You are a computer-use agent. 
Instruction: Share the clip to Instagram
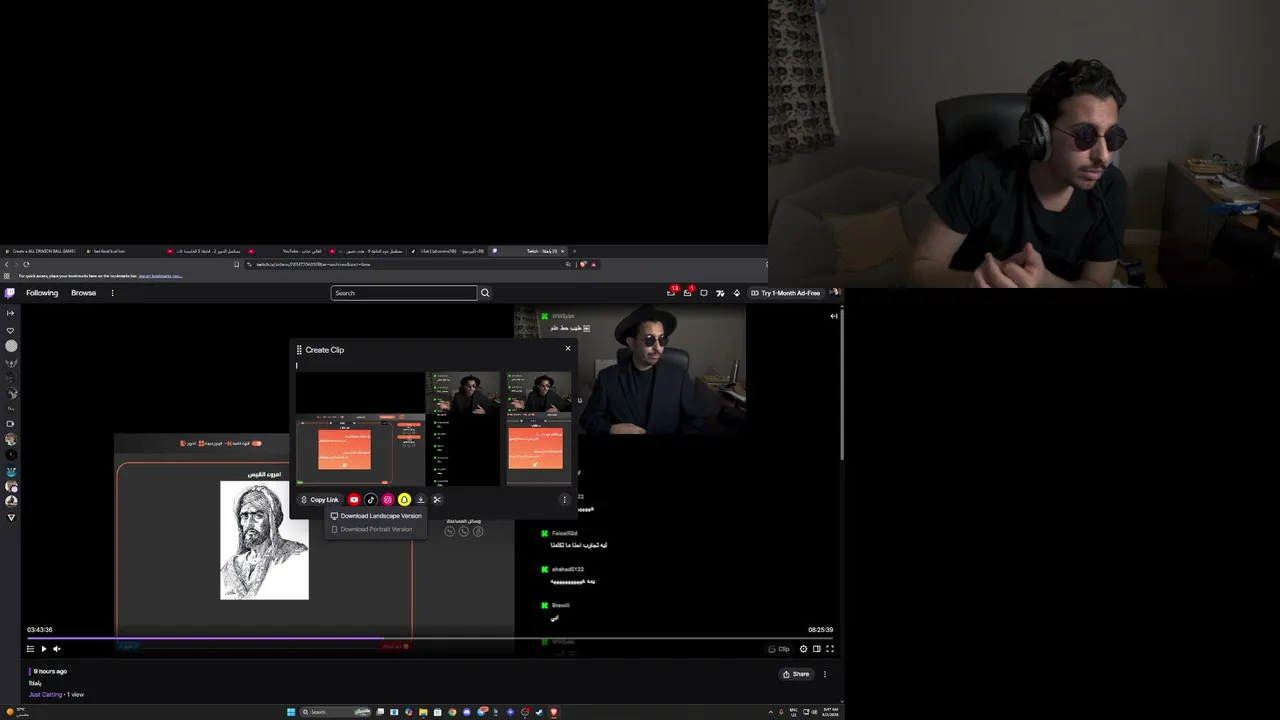(388, 500)
